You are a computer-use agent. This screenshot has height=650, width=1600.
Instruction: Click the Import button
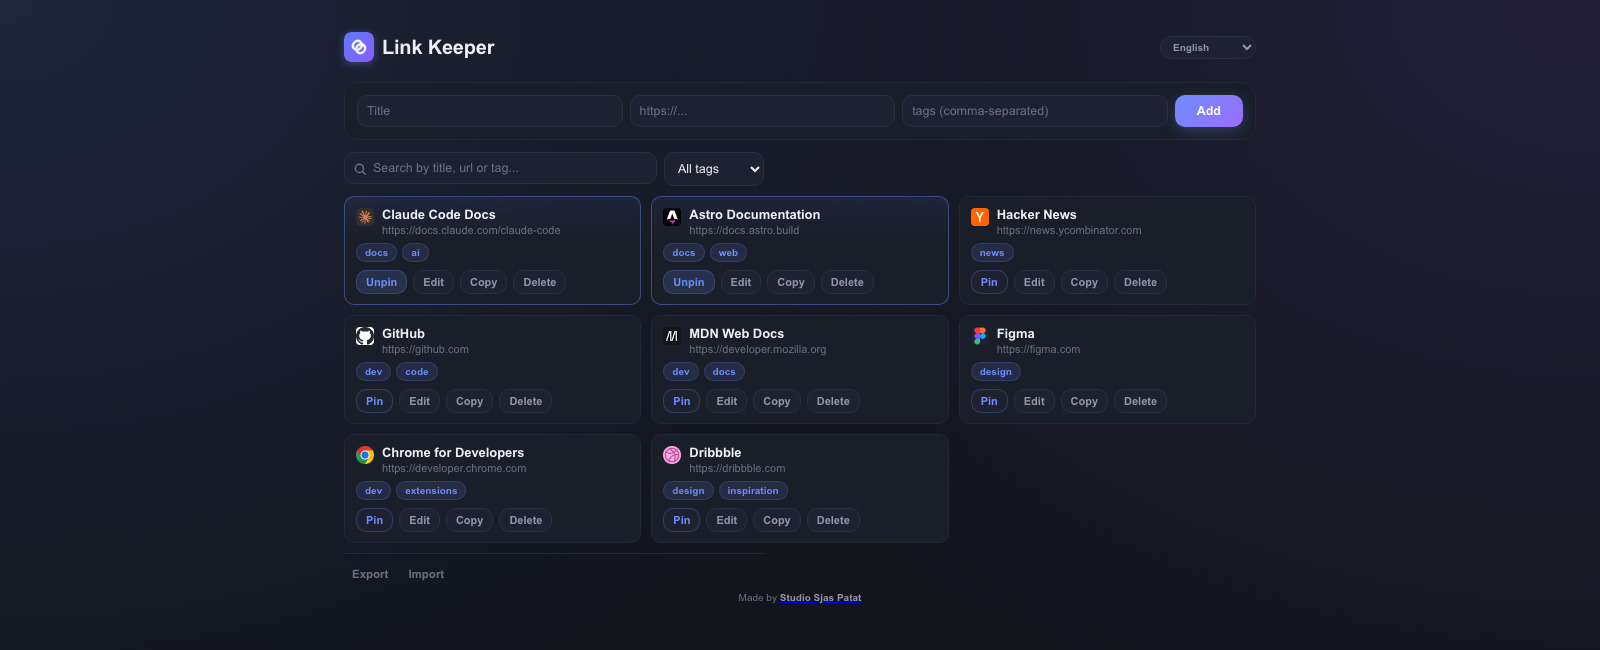426,574
